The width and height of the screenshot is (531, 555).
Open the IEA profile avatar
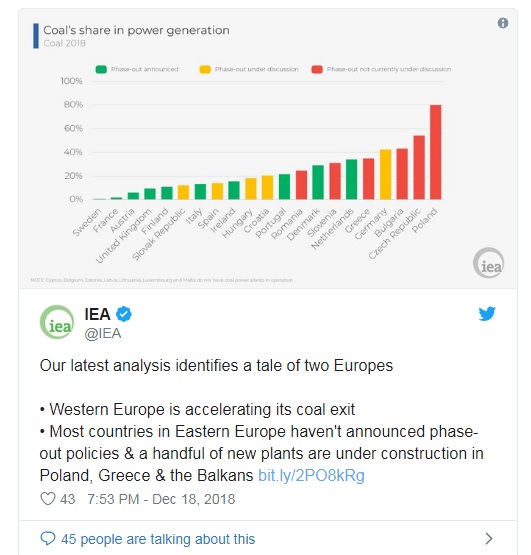[x=57, y=322]
